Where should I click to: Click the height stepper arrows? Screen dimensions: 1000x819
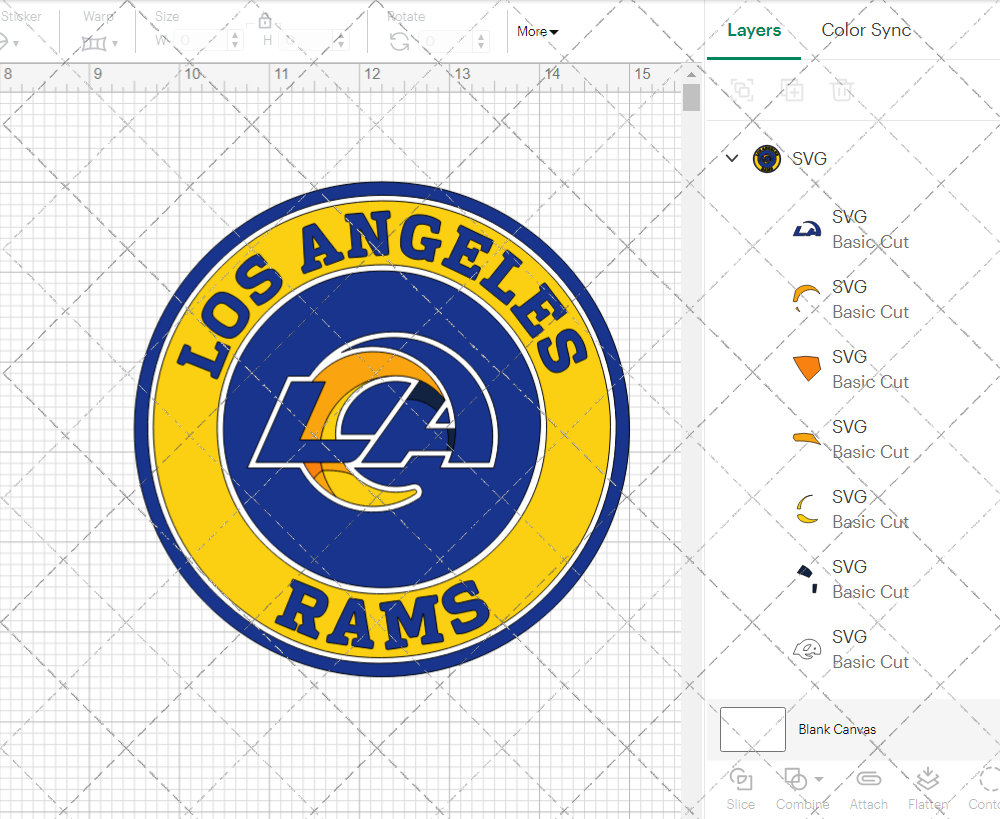coord(341,41)
